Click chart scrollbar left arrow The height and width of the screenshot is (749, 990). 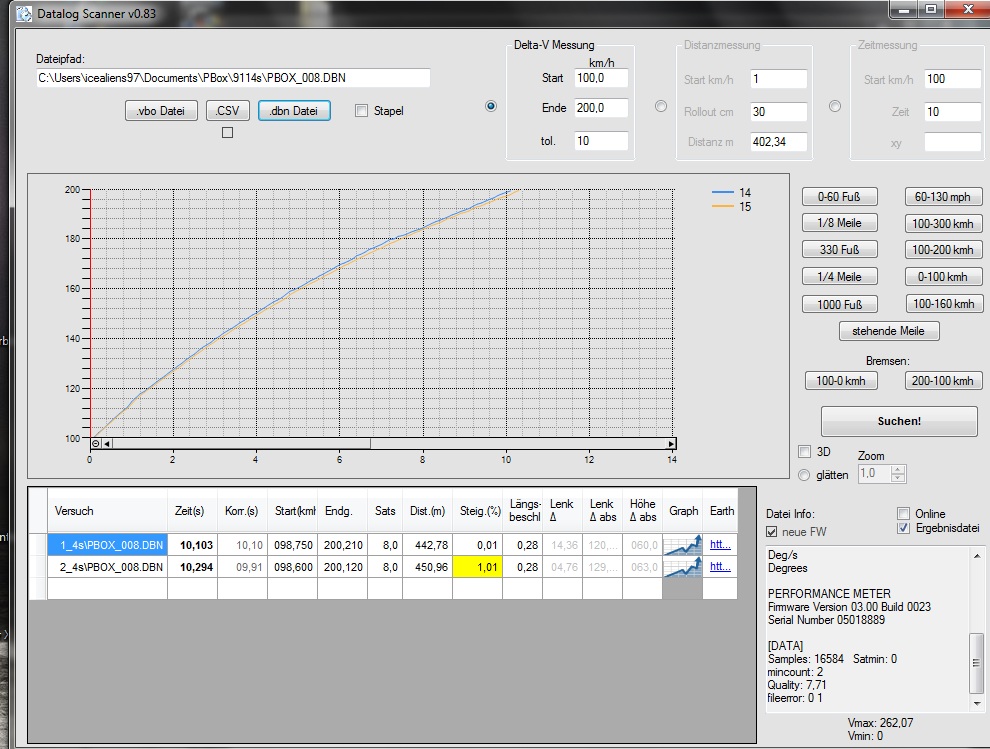click(107, 444)
